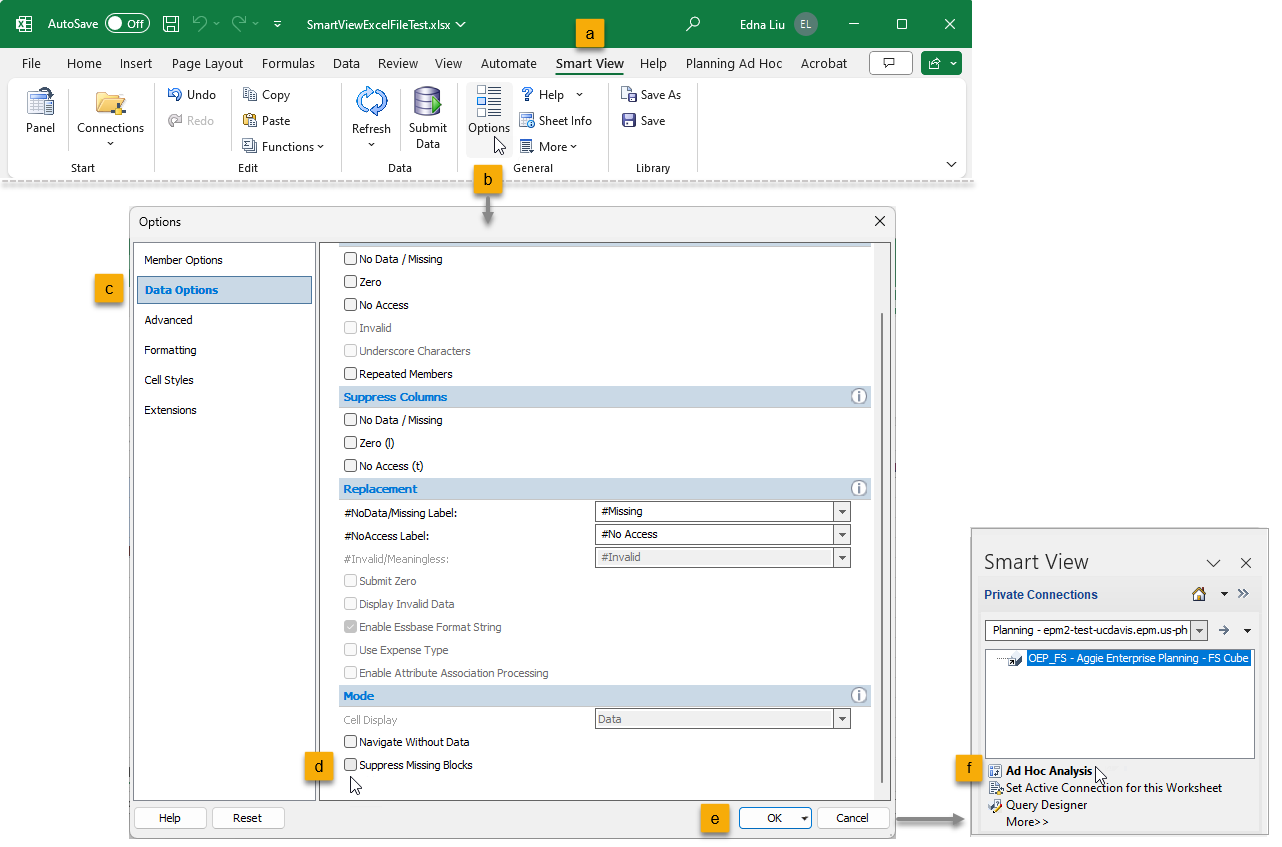Open the Home ribbon tab

(x=84, y=63)
